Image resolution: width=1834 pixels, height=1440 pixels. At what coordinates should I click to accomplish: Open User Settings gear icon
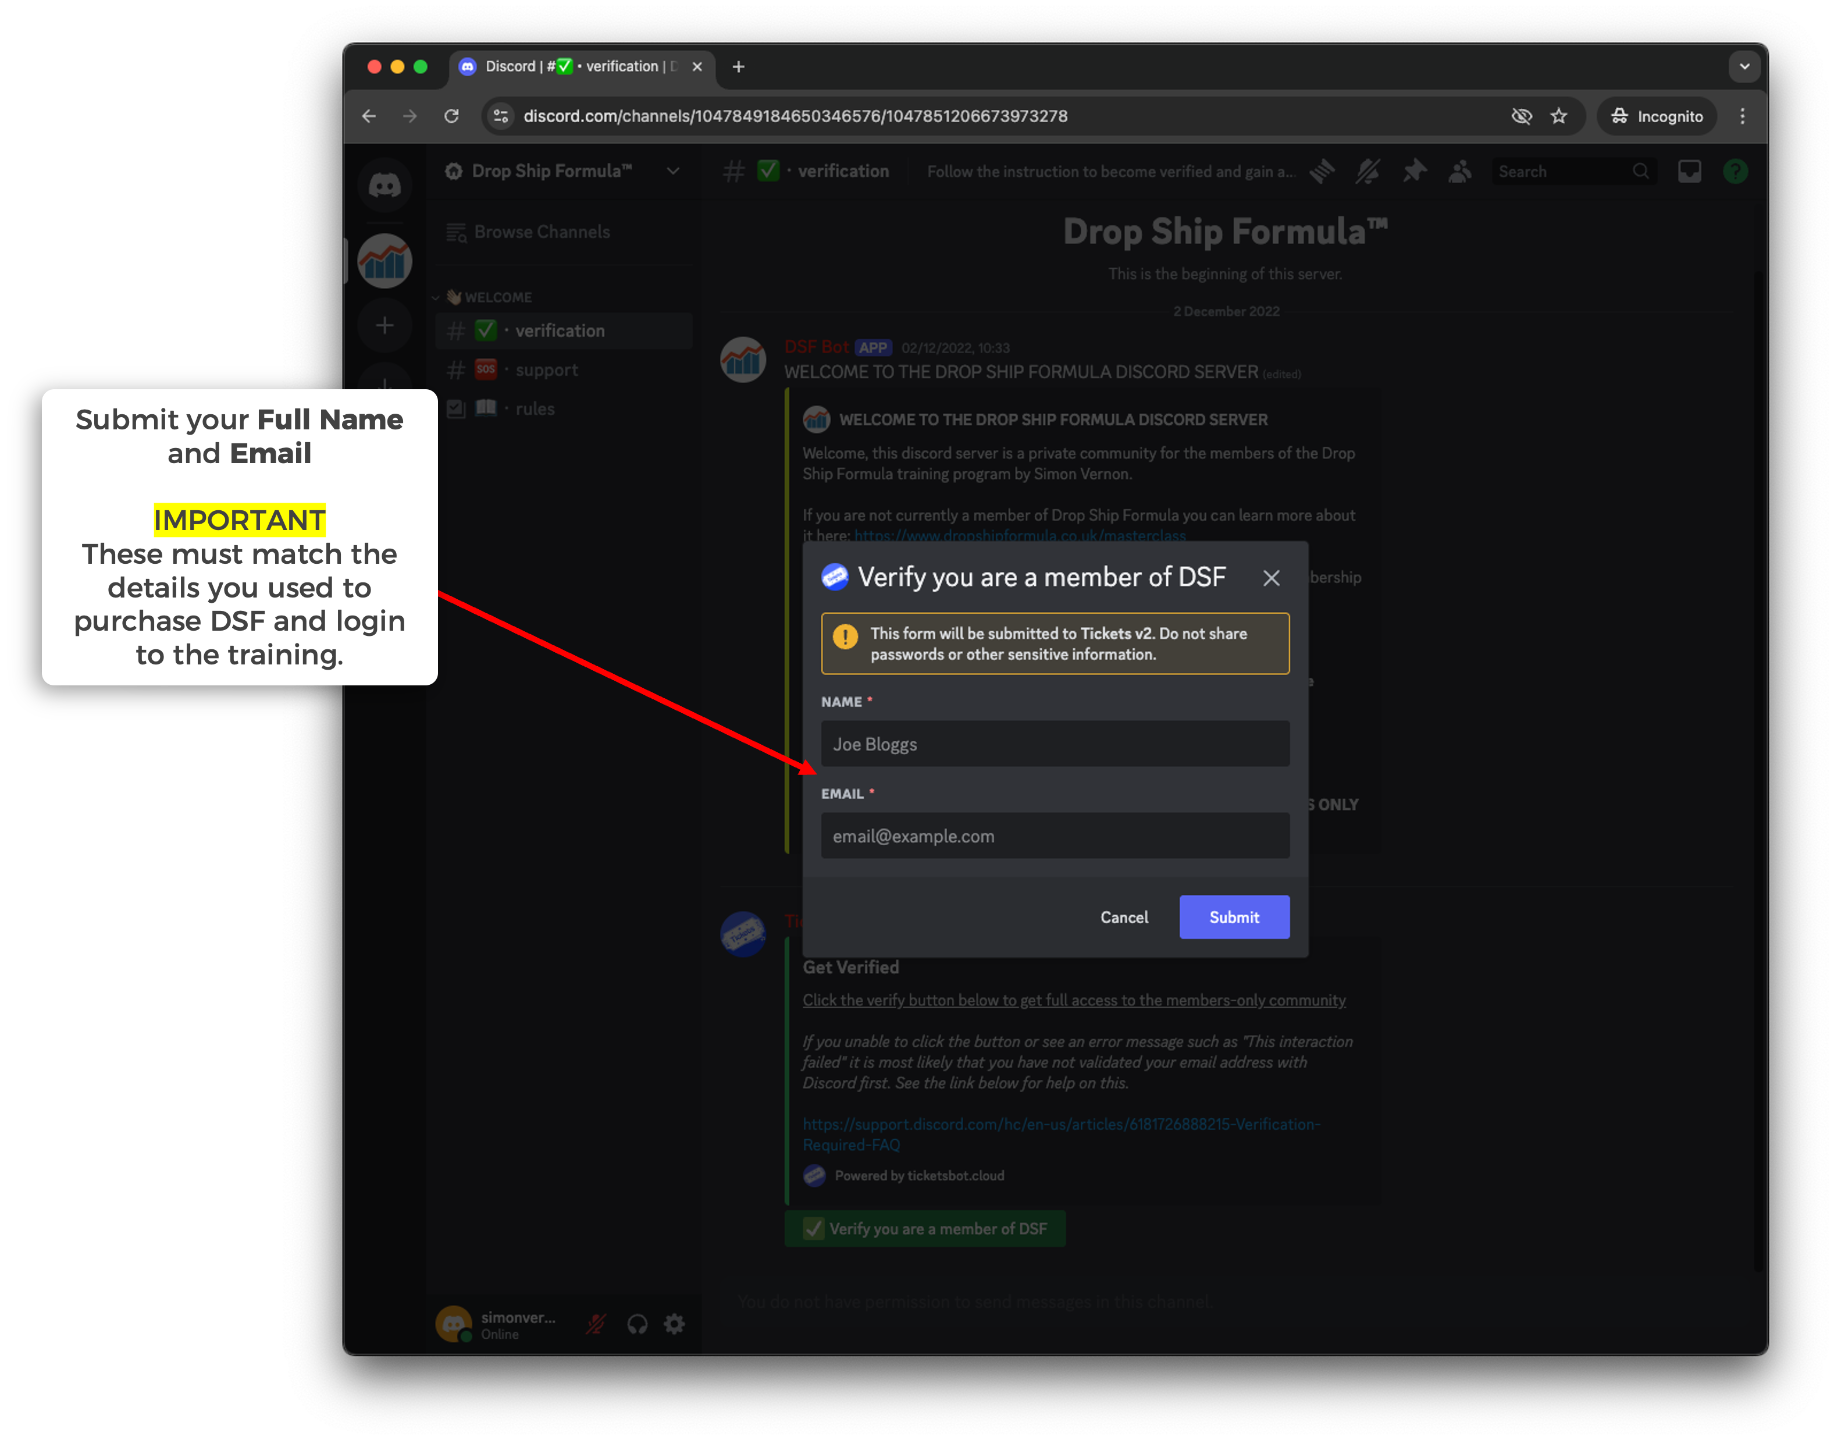[x=675, y=1324]
